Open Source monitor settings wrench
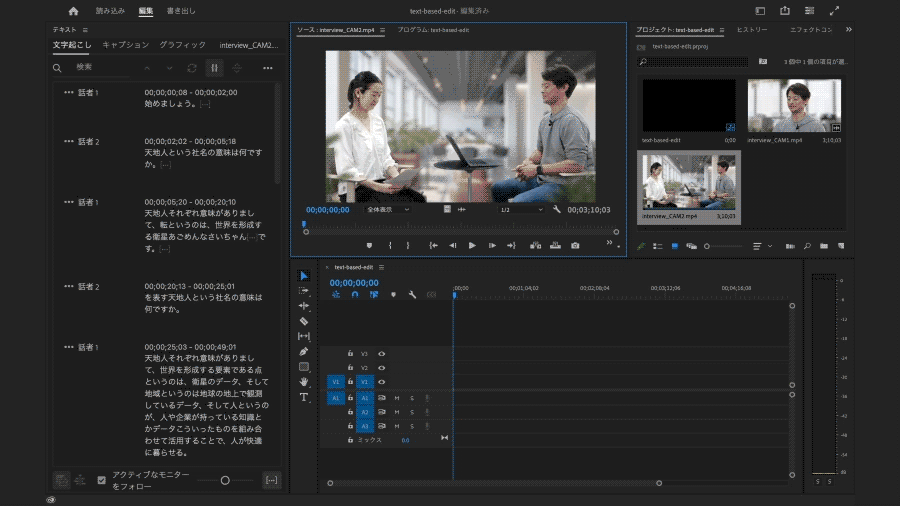Viewport: 900px width, 506px height. click(556, 209)
